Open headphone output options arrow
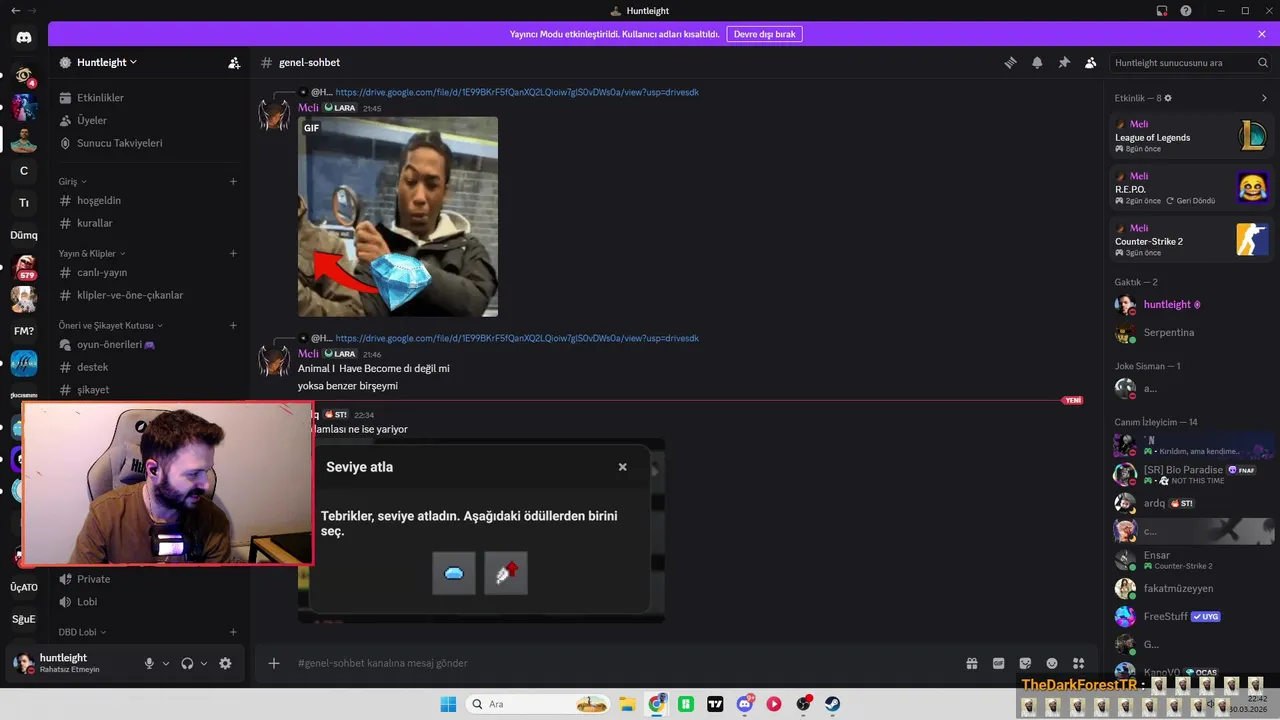The width and height of the screenshot is (1280, 720). [x=204, y=663]
